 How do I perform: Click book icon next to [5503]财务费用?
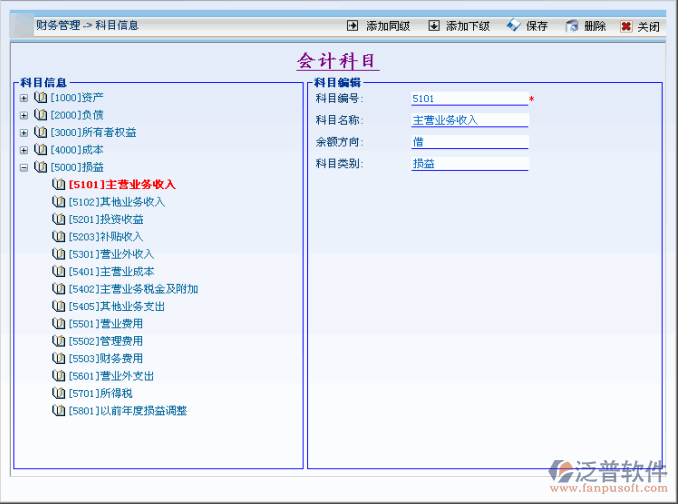point(59,358)
